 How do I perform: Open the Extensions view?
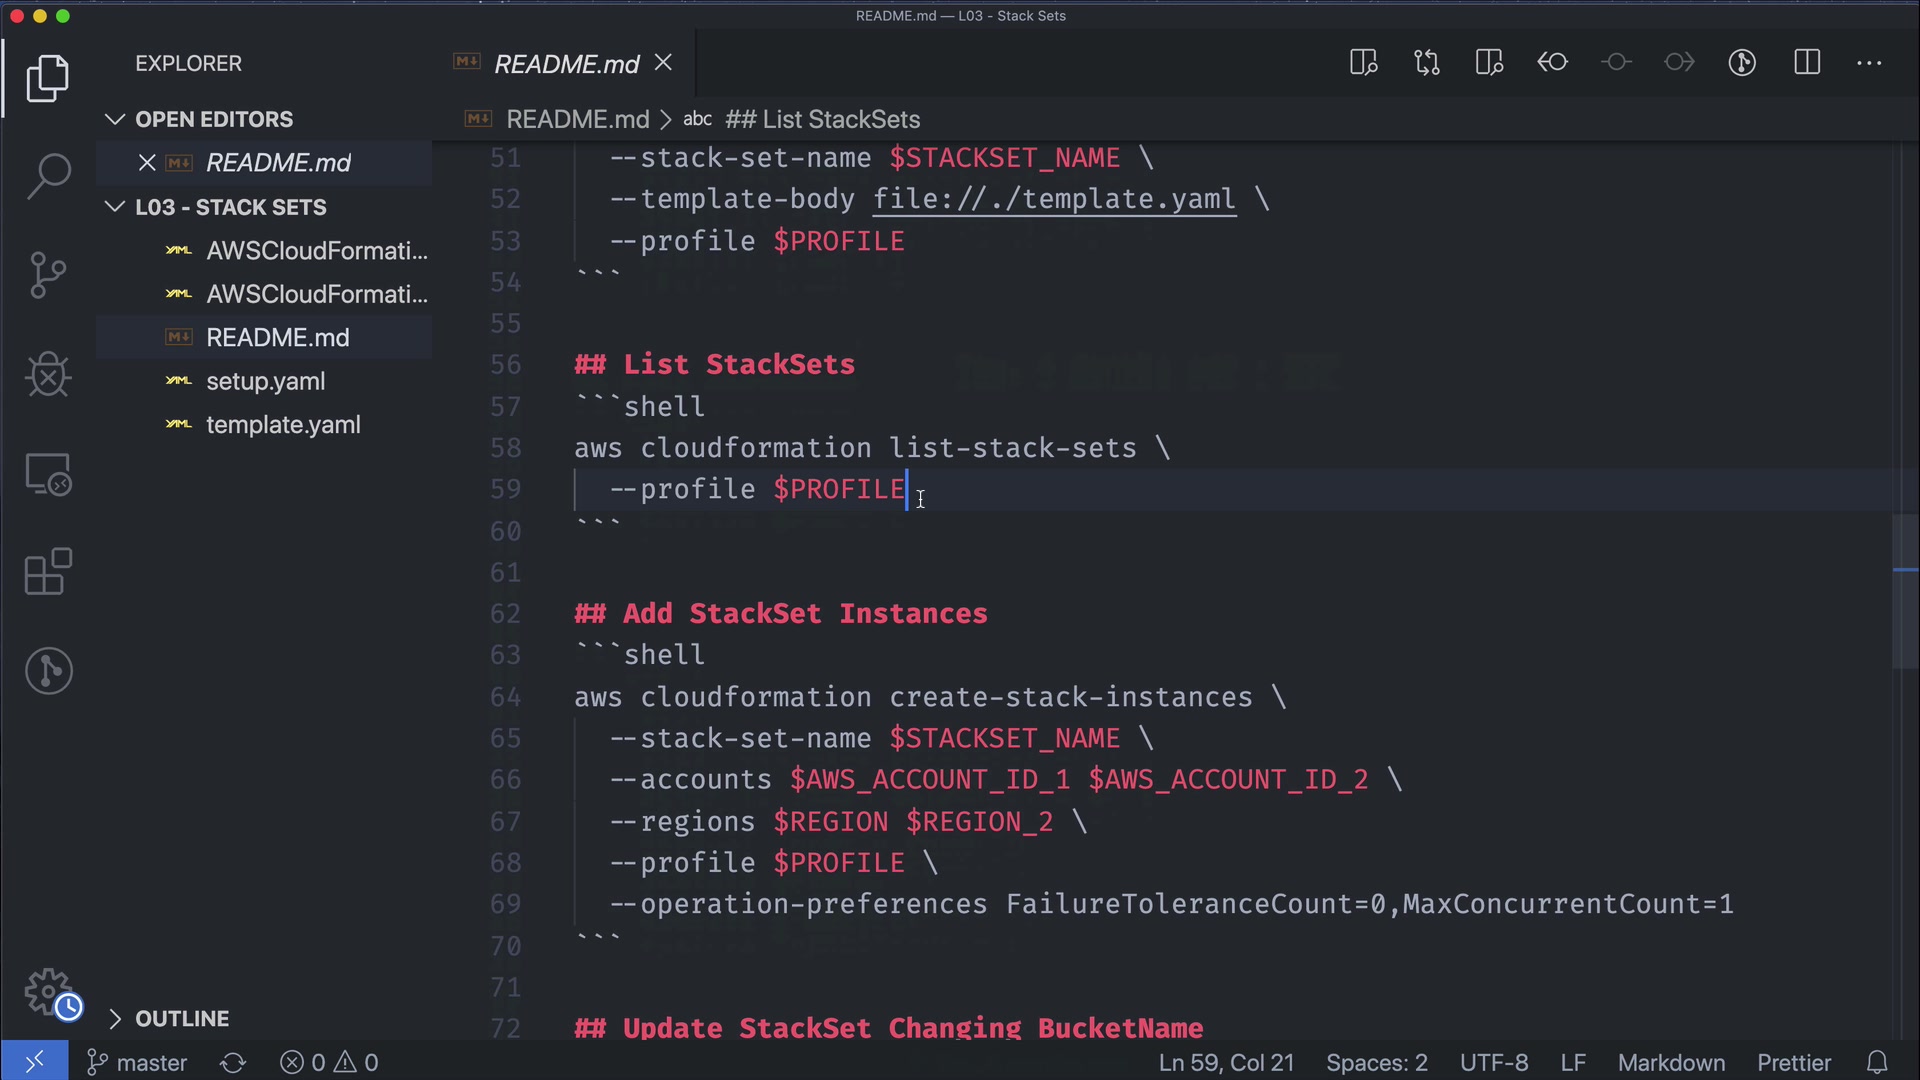click(48, 572)
